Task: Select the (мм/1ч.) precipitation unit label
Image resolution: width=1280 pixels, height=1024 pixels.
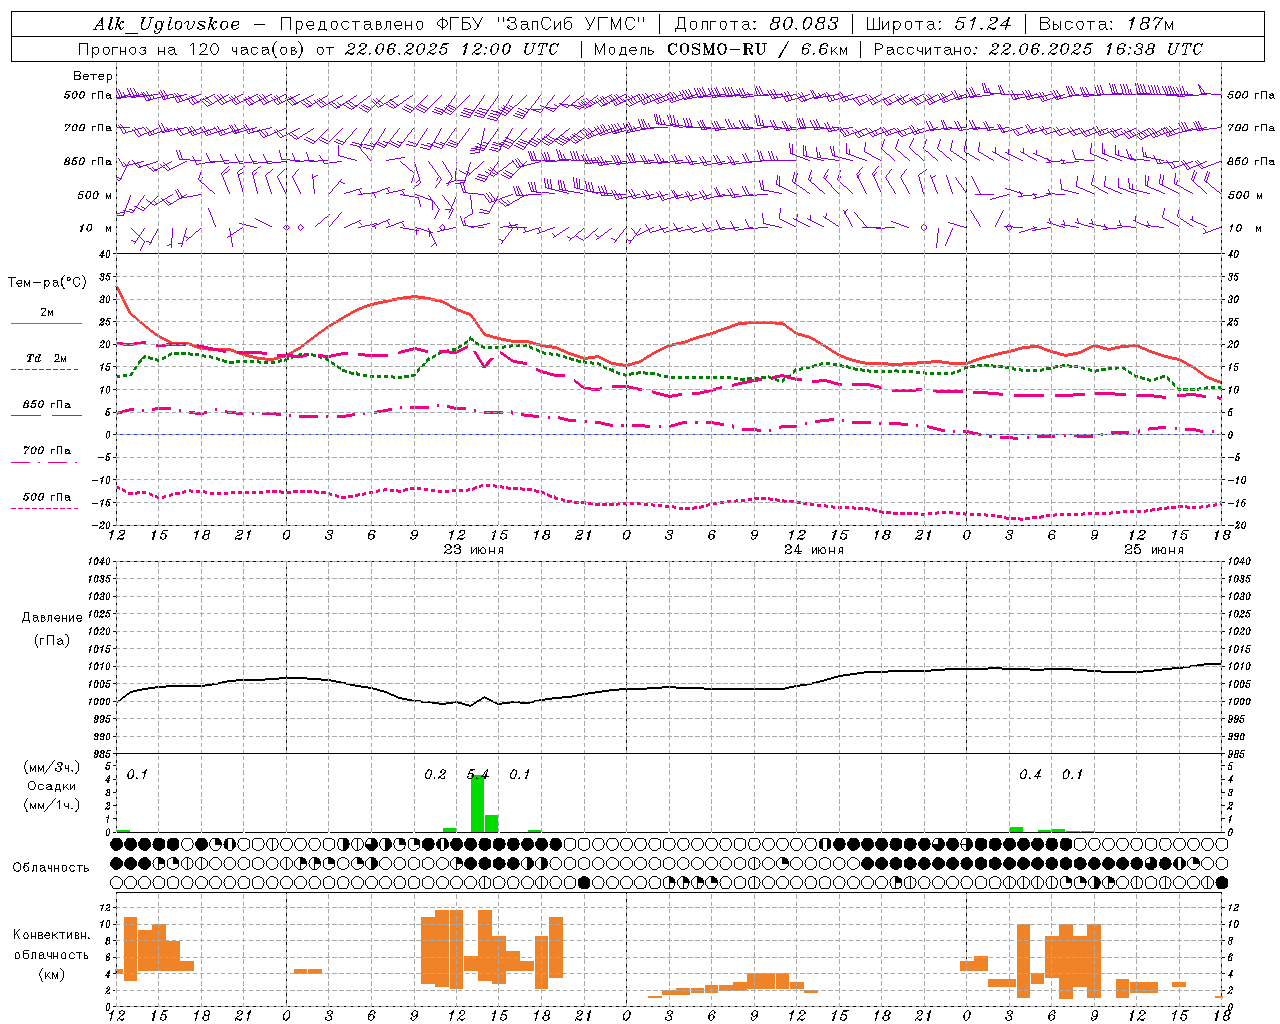Action: point(51,805)
